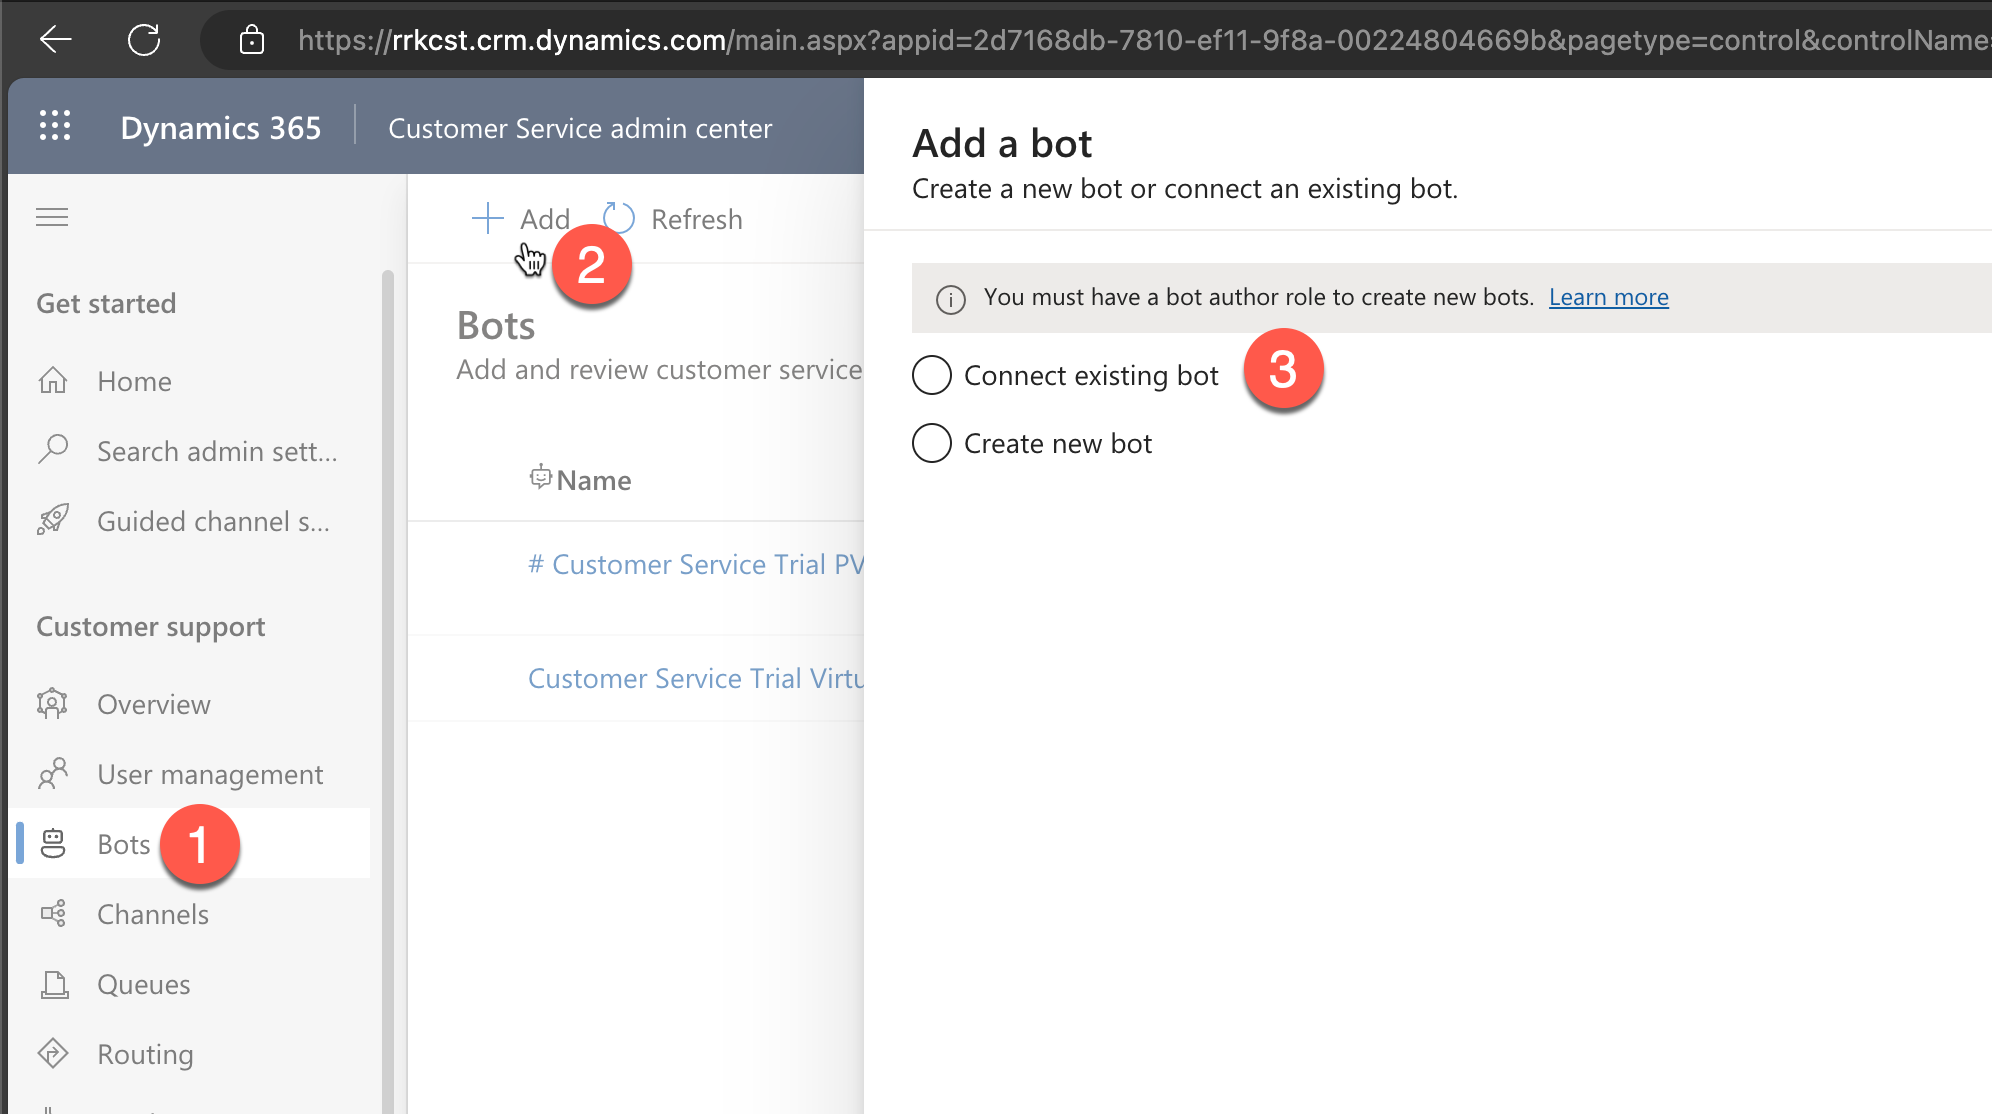
Task: Click the bot icon beside Name header
Action: pos(540,477)
